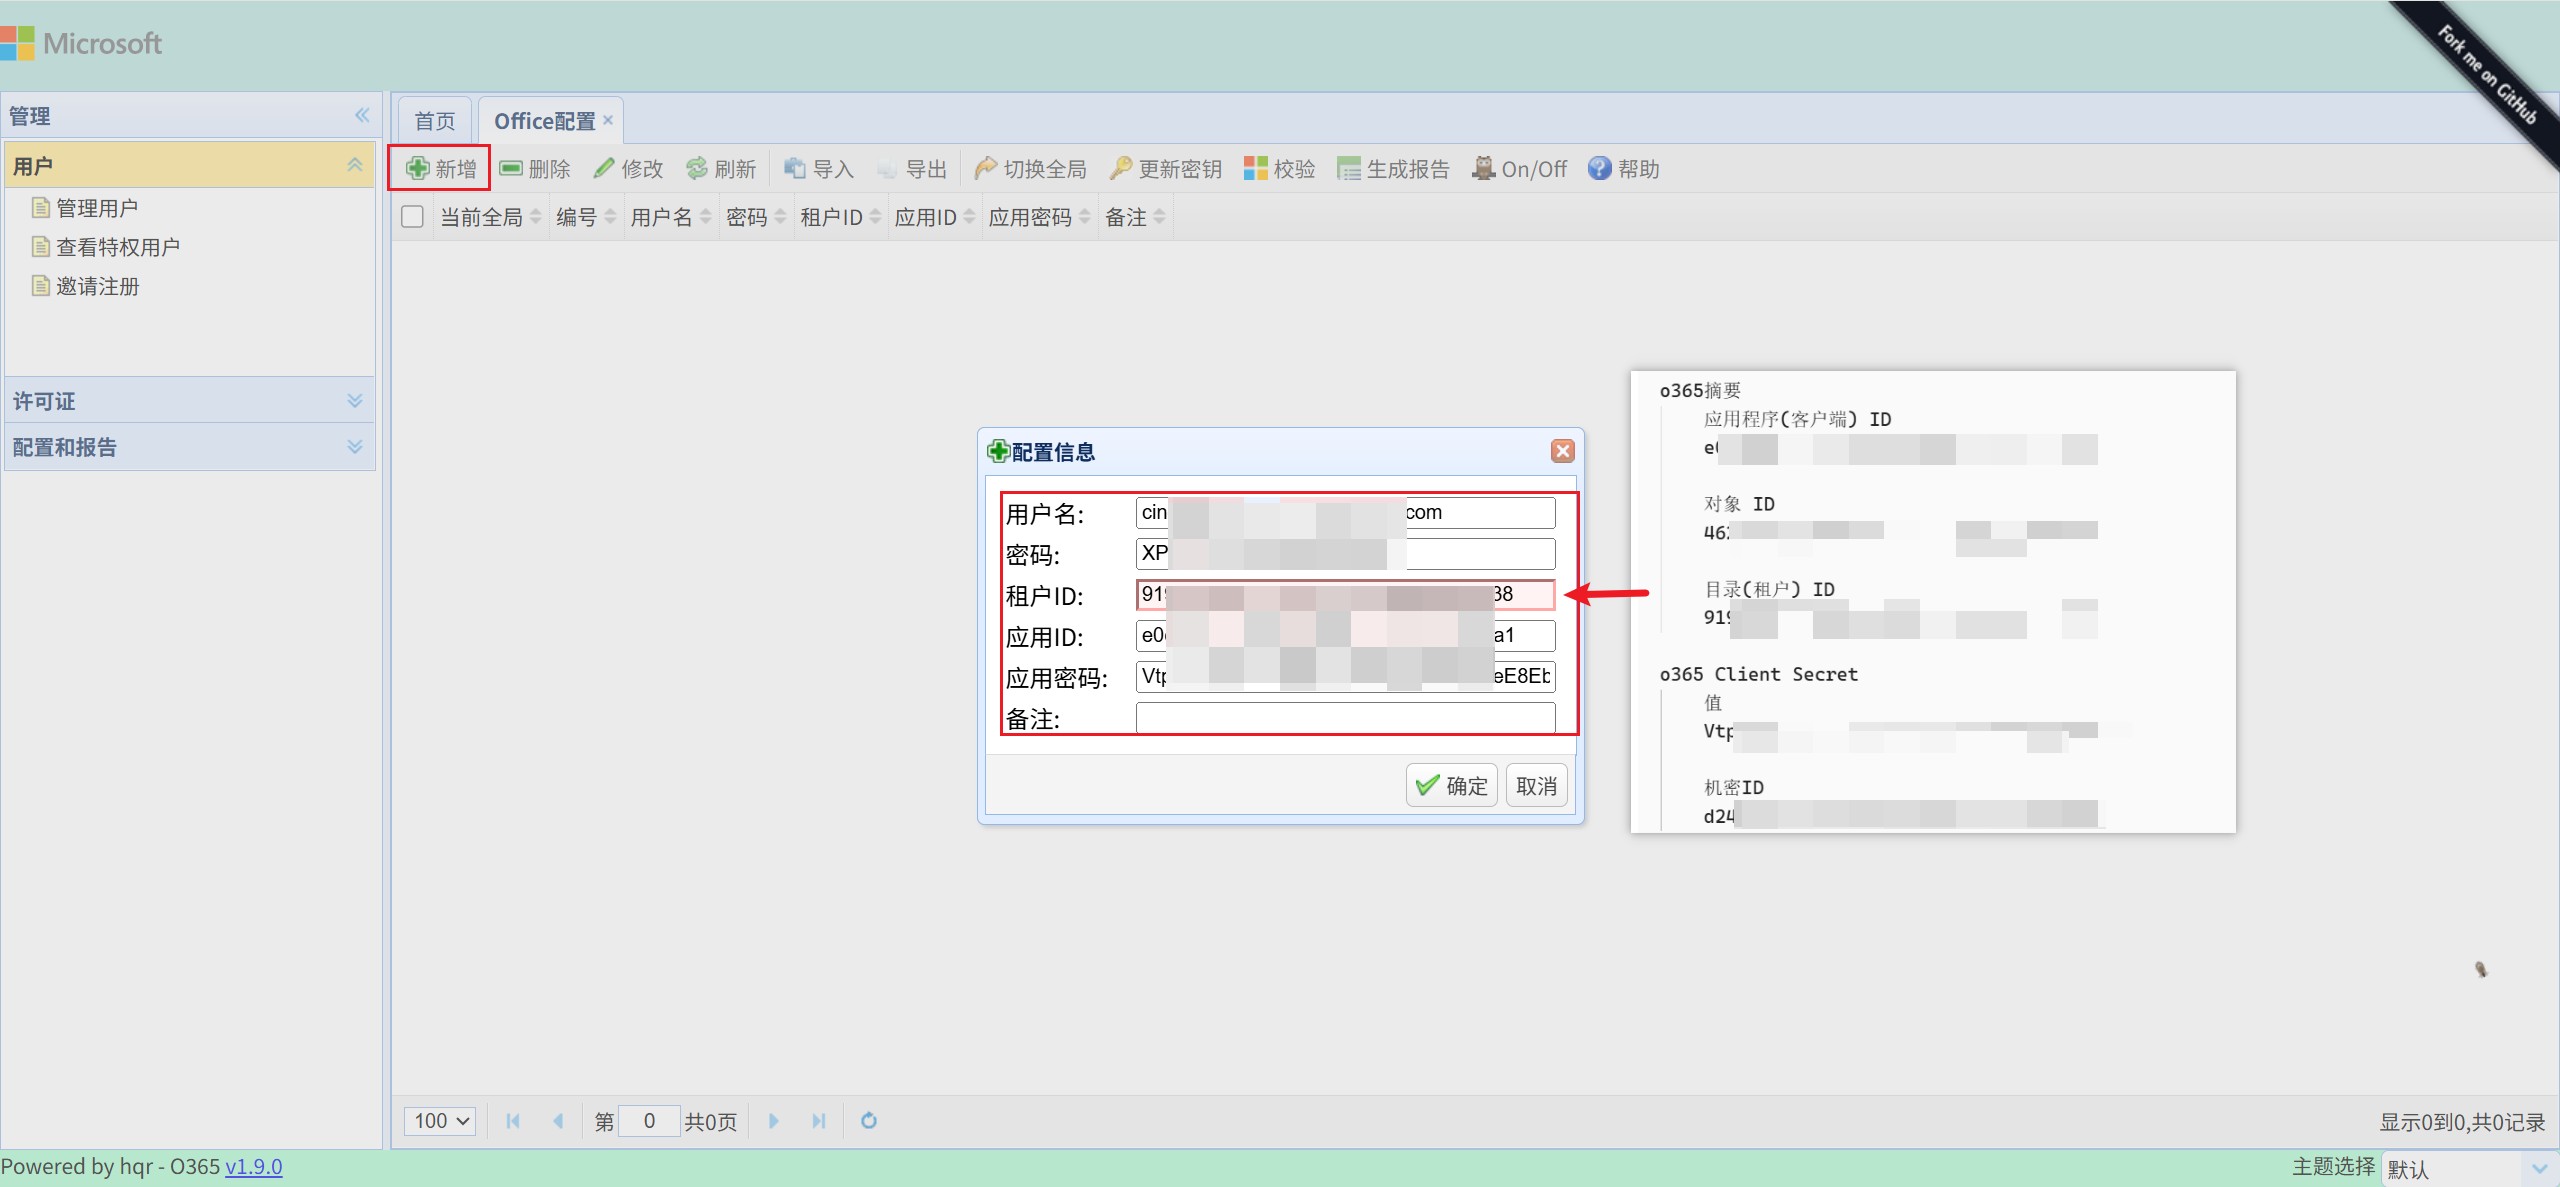Close the Office配置 tab

[x=608, y=119]
